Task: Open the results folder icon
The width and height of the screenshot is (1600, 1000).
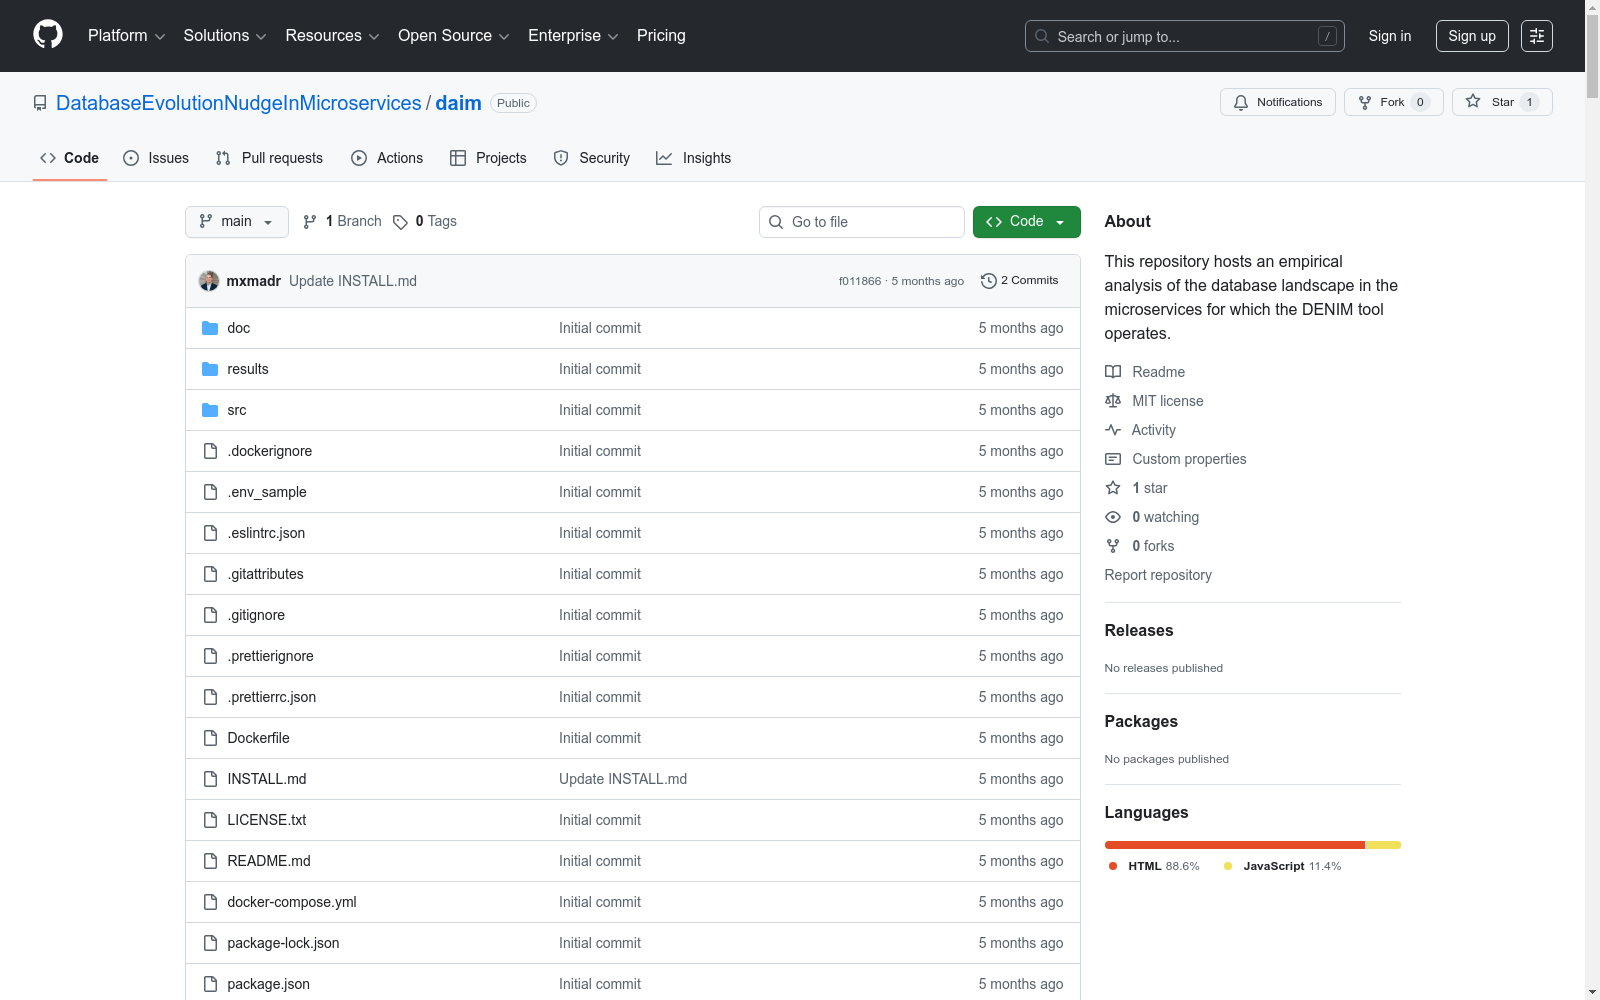Action: pos(210,369)
